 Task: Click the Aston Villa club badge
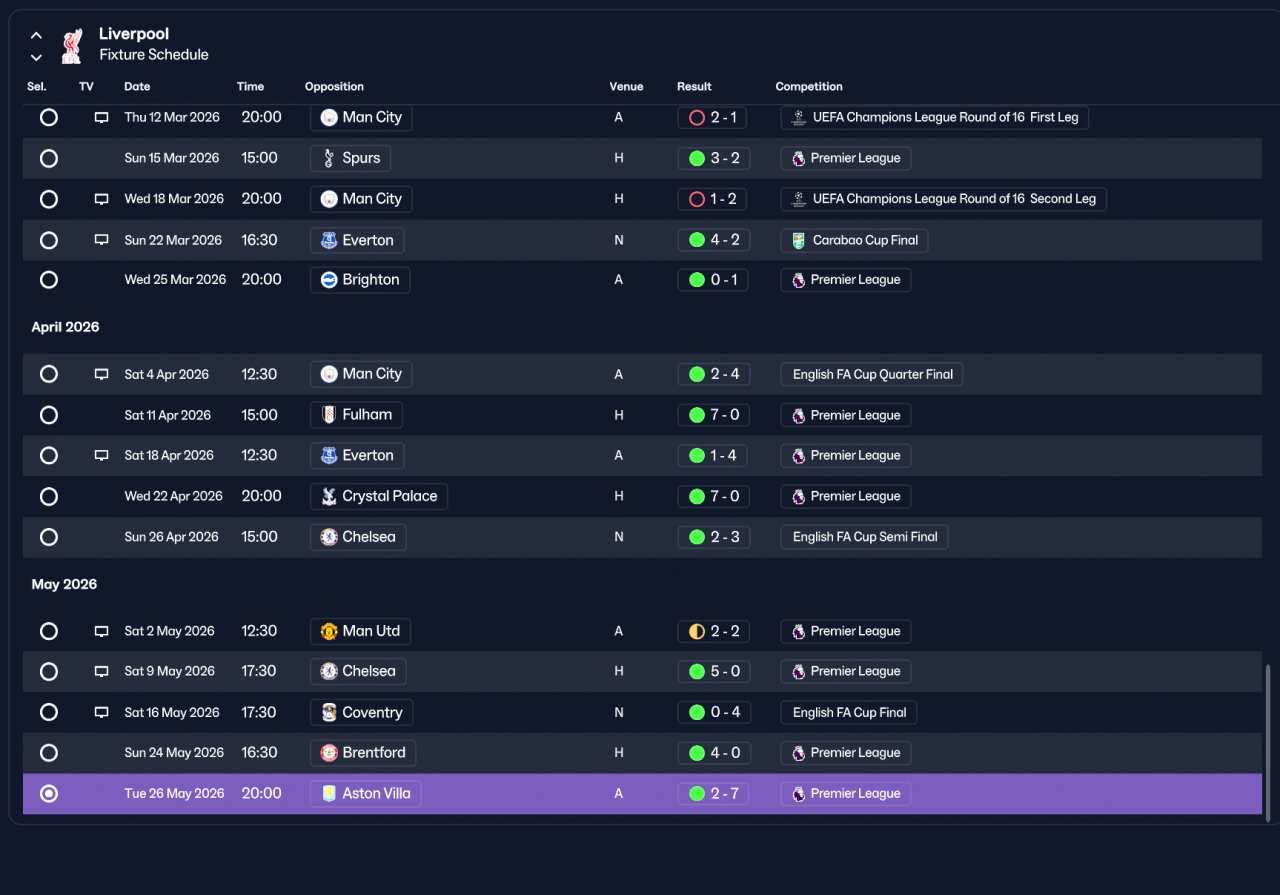(329, 794)
